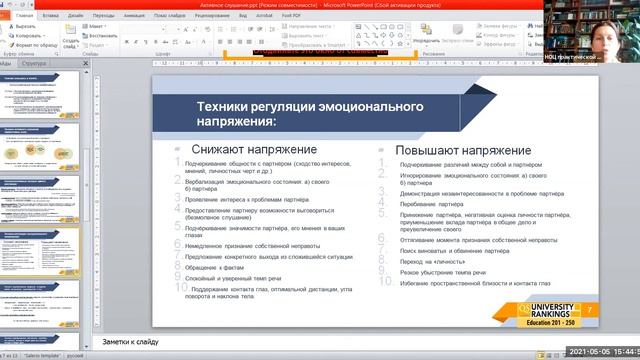This screenshot has height=360, width=640.
Task: Click the slide title 'Техники регуляции эмоционального напряжения'
Action: coord(310,113)
